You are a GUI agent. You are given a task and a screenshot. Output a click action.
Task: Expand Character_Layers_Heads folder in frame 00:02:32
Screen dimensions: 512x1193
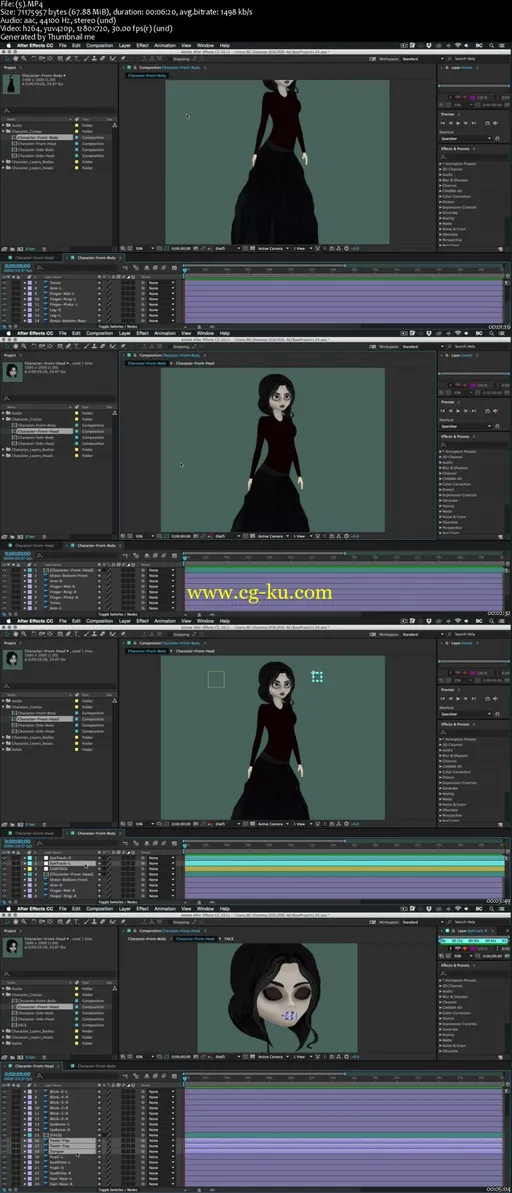[x=4, y=456]
